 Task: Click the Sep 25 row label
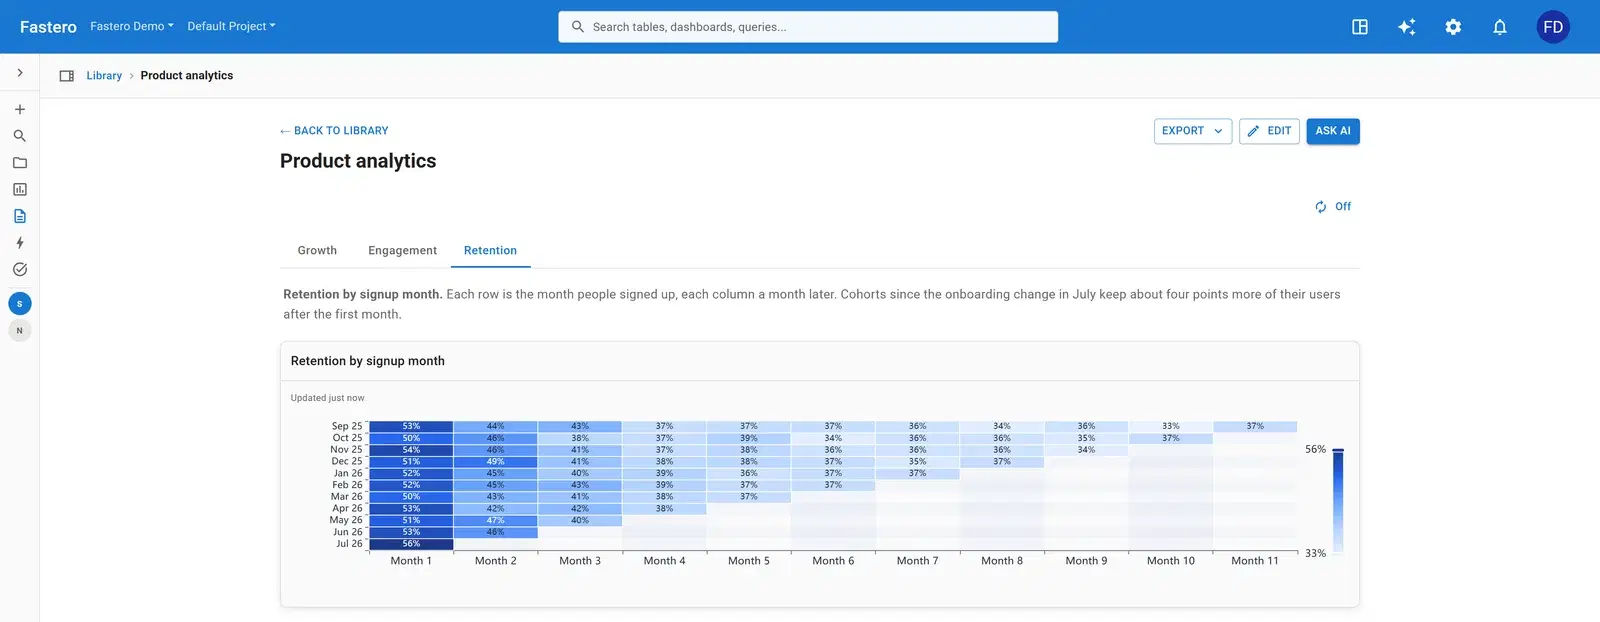click(x=347, y=426)
